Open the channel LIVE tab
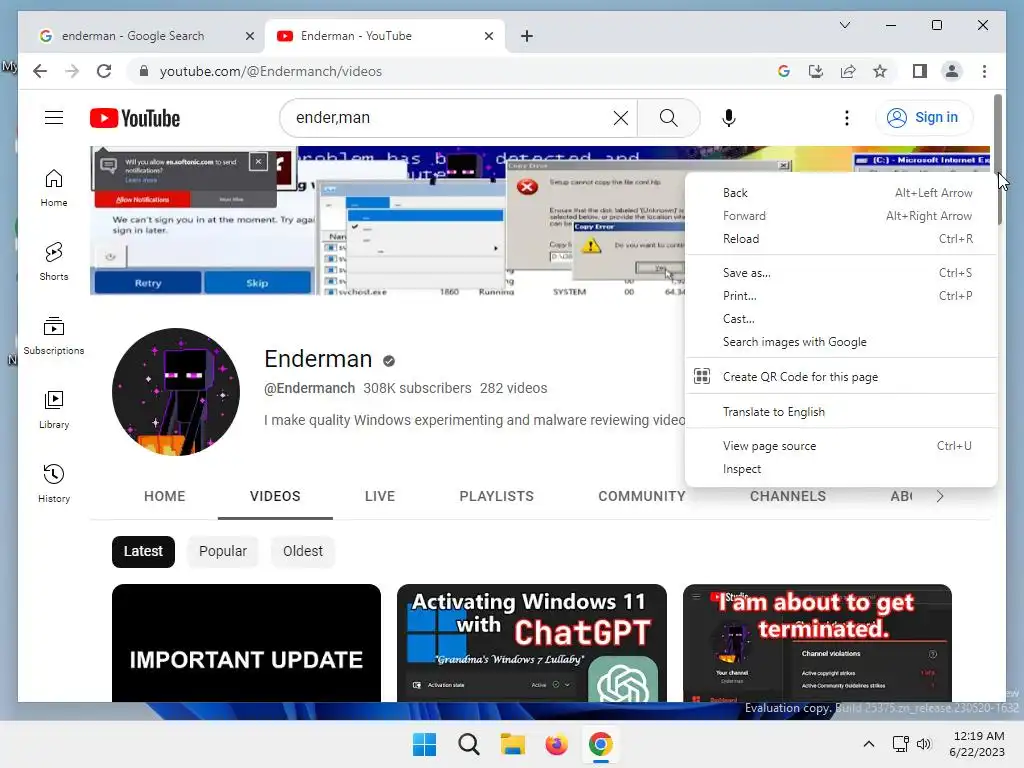Image resolution: width=1024 pixels, height=768 pixels. tap(379, 496)
